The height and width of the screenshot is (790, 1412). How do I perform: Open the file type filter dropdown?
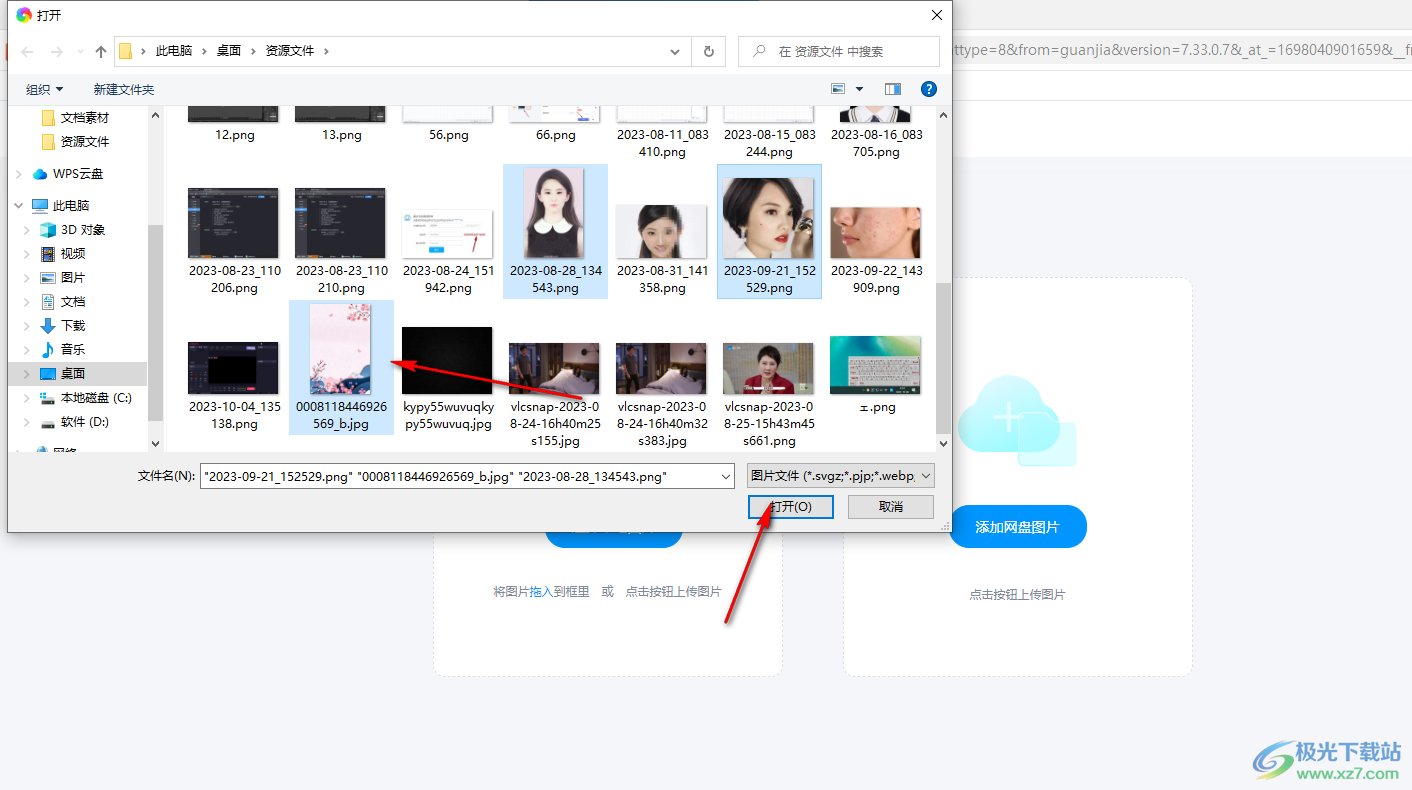(840, 476)
